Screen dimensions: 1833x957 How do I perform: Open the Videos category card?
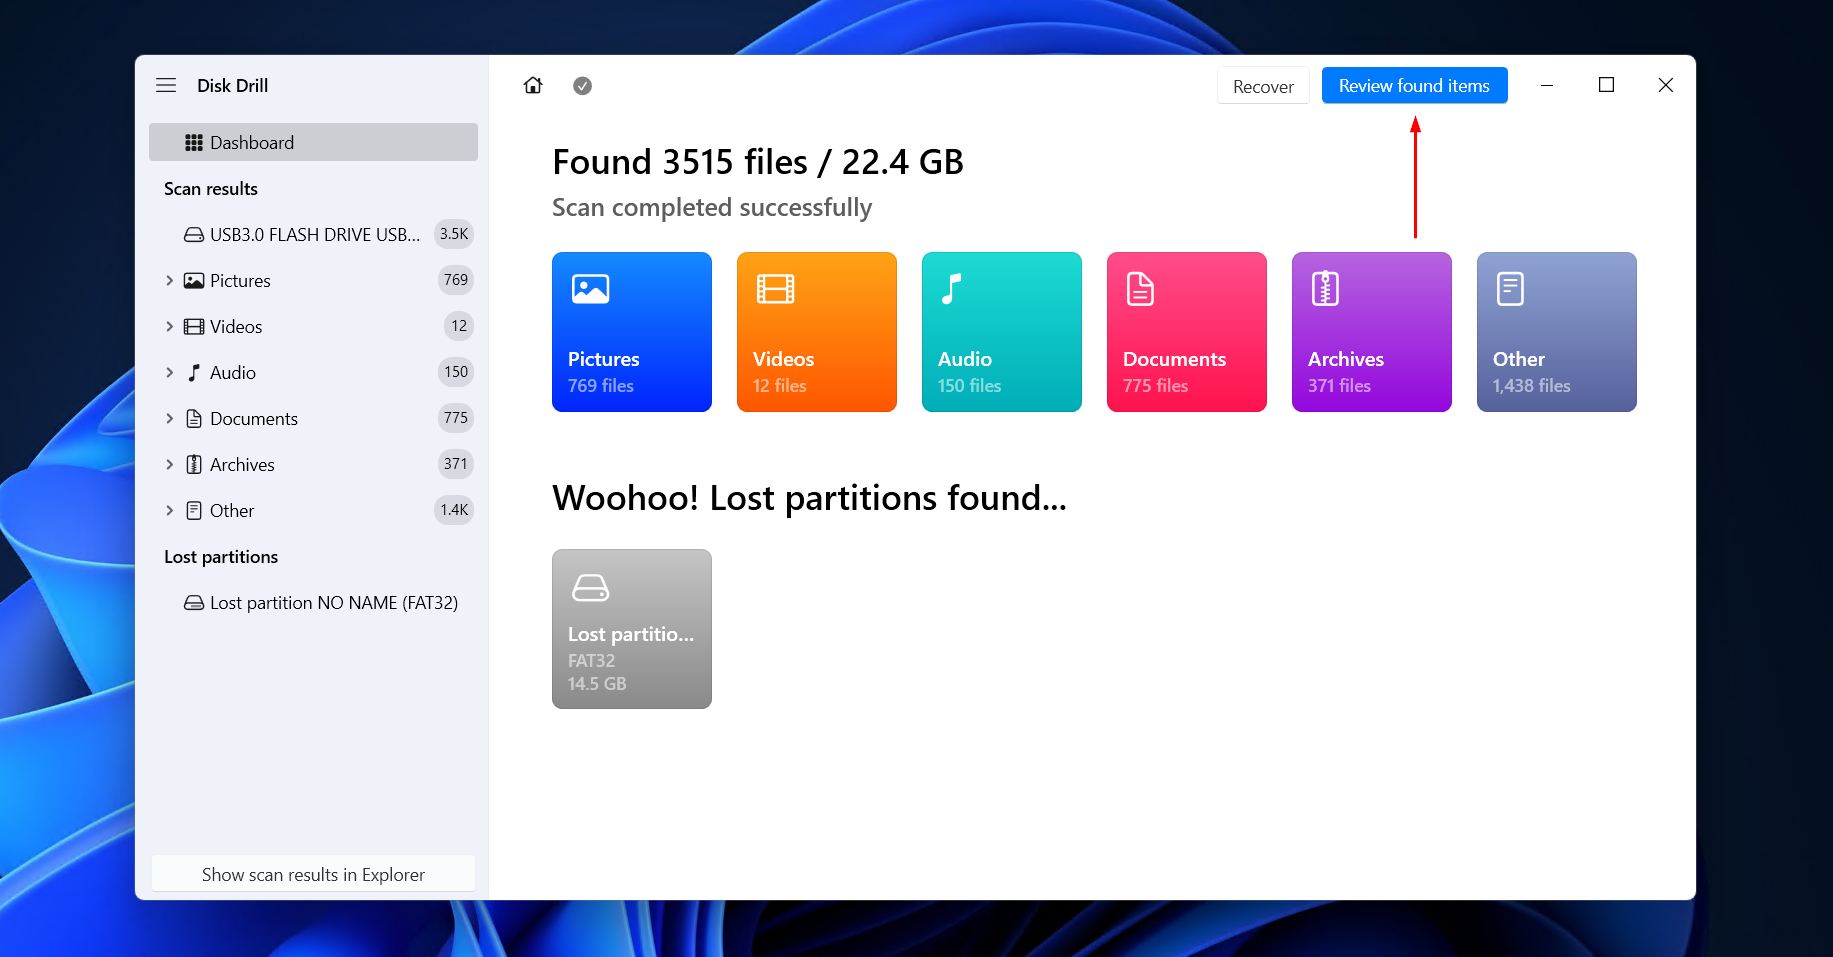tap(816, 331)
